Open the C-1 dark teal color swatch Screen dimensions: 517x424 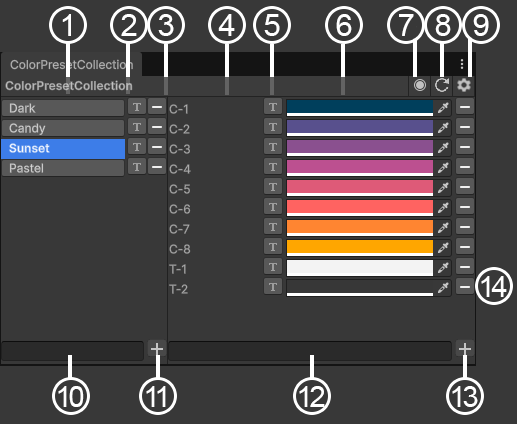click(x=360, y=108)
